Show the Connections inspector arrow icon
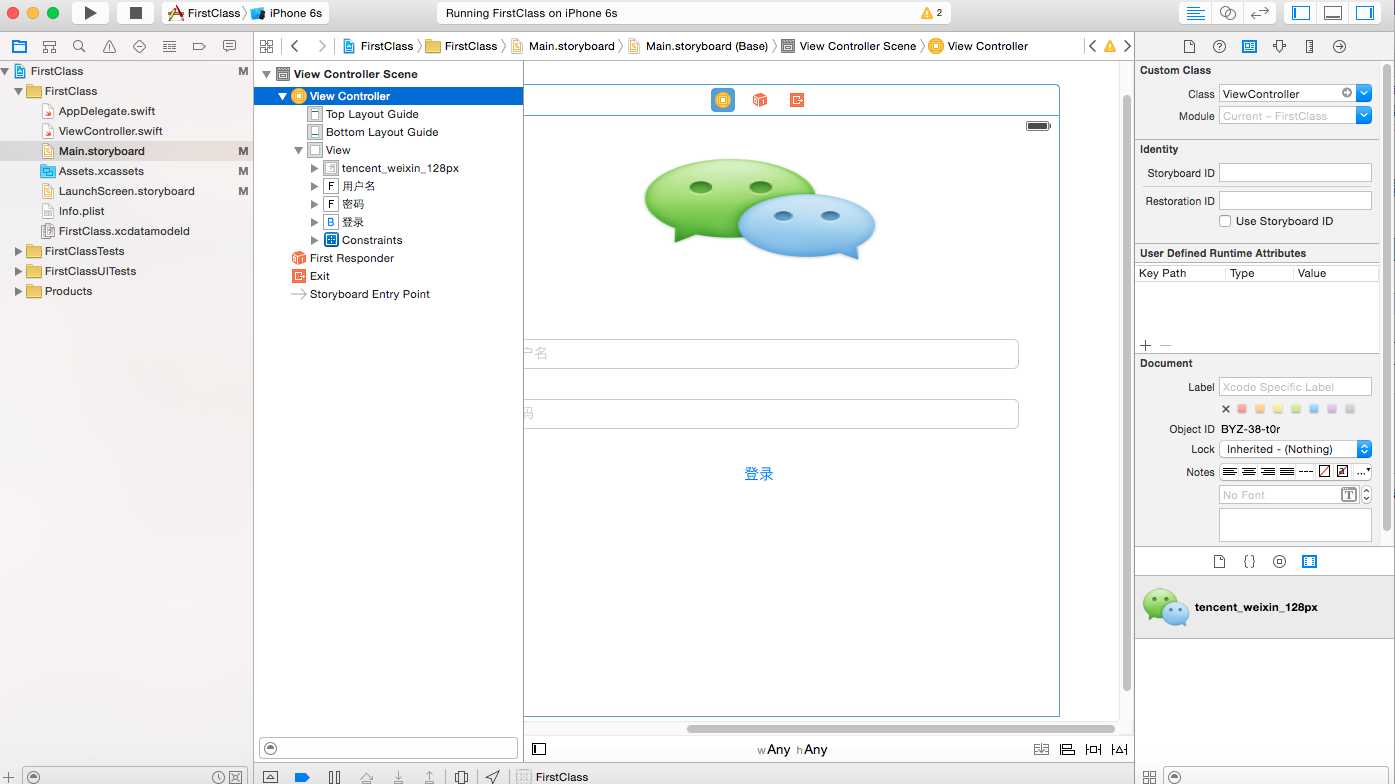 [x=1339, y=46]
